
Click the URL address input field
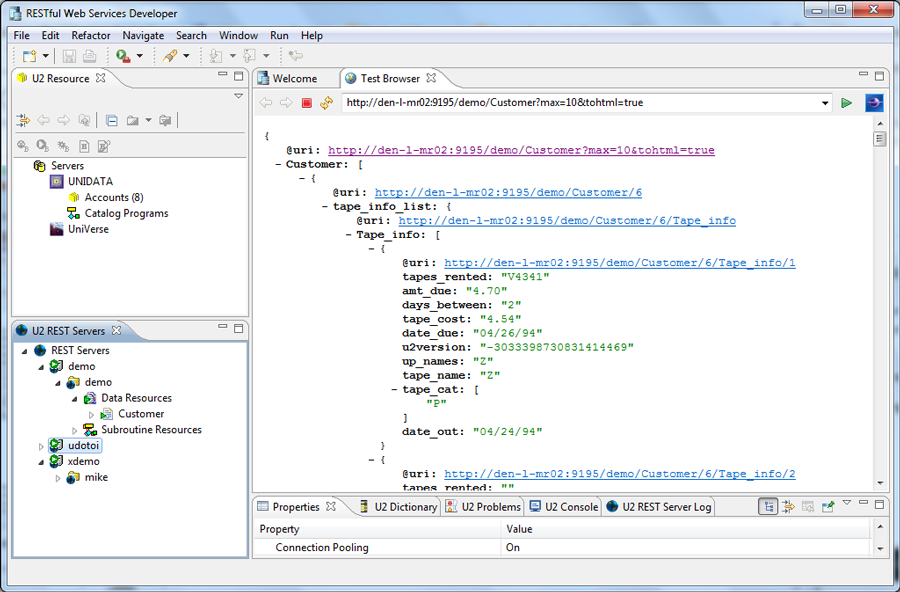coord(581,103)
